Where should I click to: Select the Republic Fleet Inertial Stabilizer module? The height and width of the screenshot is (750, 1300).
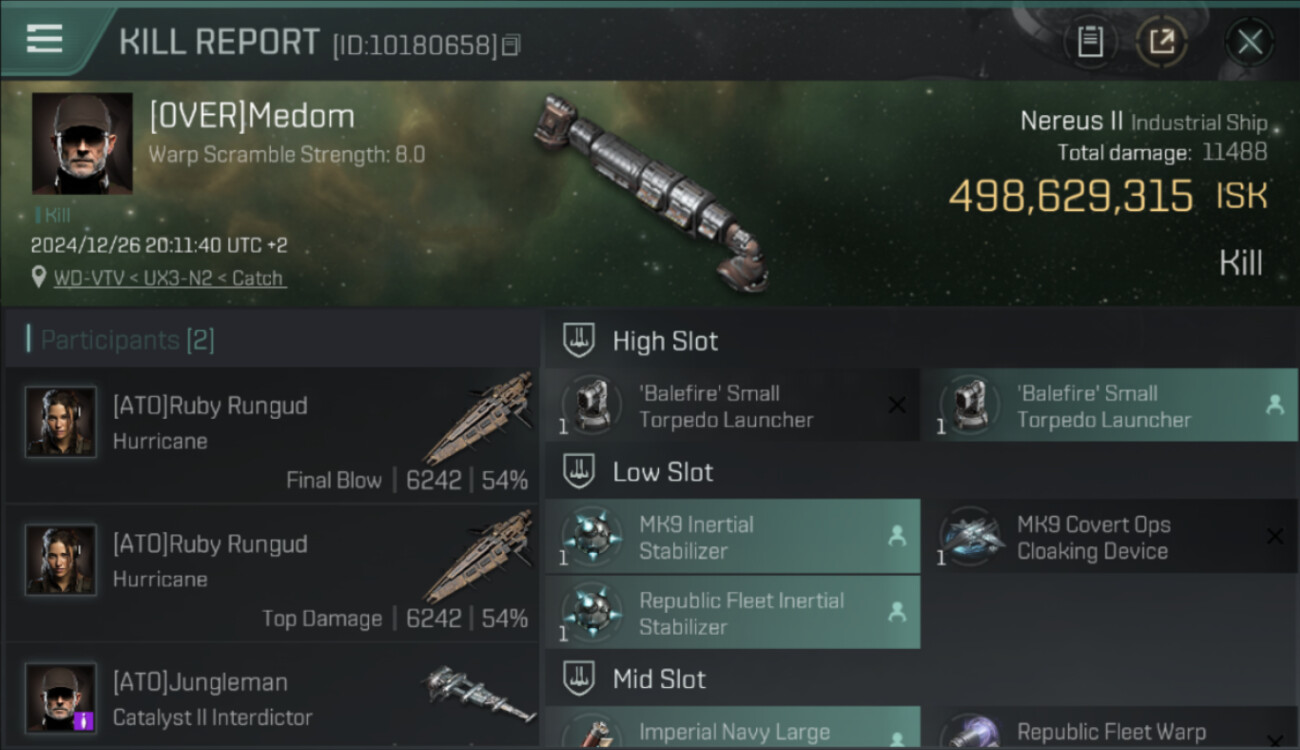733,613
